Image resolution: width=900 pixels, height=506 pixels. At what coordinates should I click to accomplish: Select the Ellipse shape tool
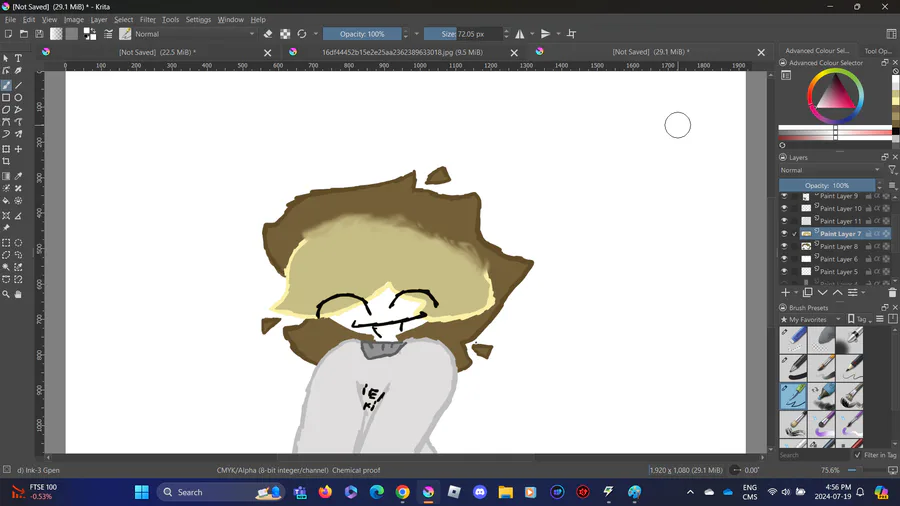(x=18, y=98)
